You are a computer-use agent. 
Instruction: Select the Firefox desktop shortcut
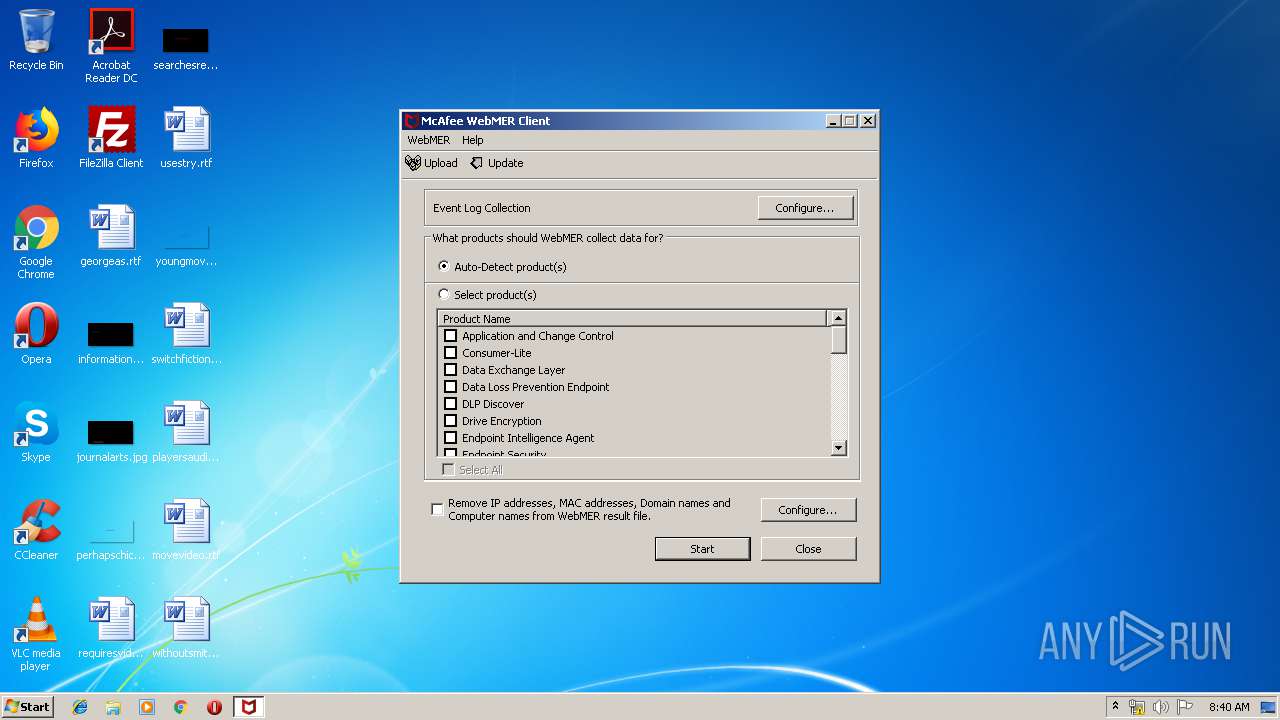pos(36,138)
